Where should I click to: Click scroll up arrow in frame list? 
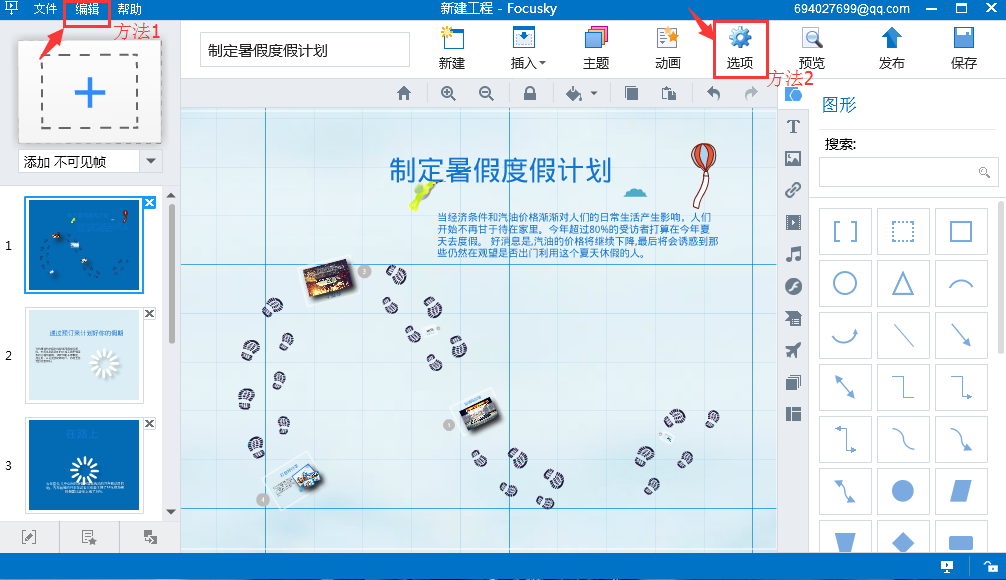(171, 195)
